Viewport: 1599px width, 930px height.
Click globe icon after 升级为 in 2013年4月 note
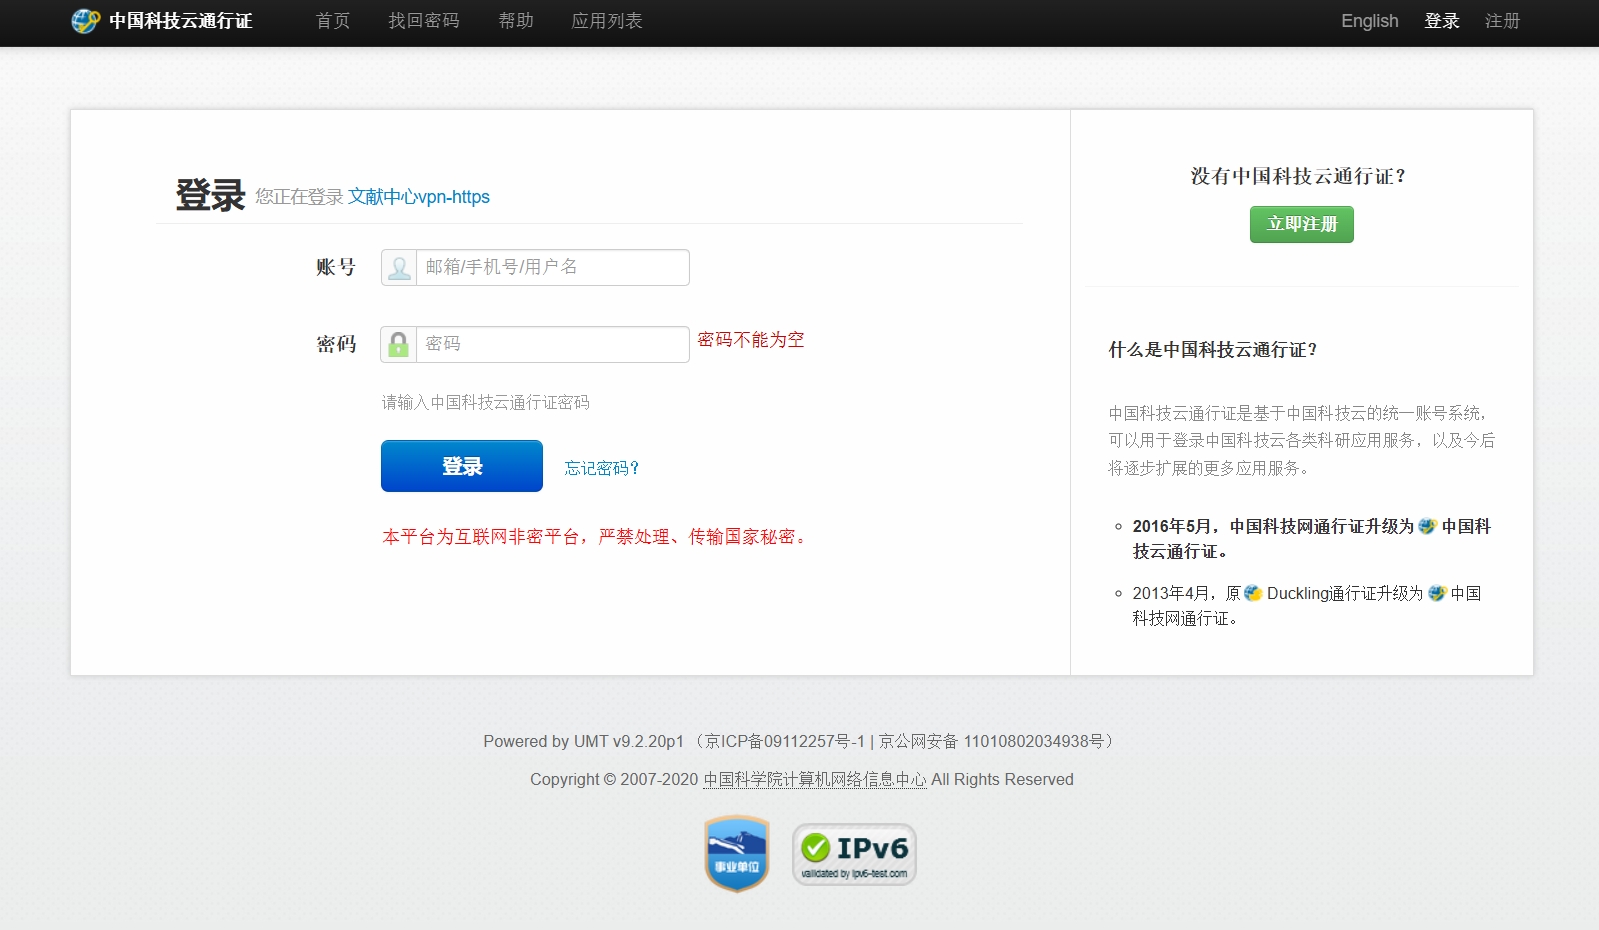[1437, 593]
